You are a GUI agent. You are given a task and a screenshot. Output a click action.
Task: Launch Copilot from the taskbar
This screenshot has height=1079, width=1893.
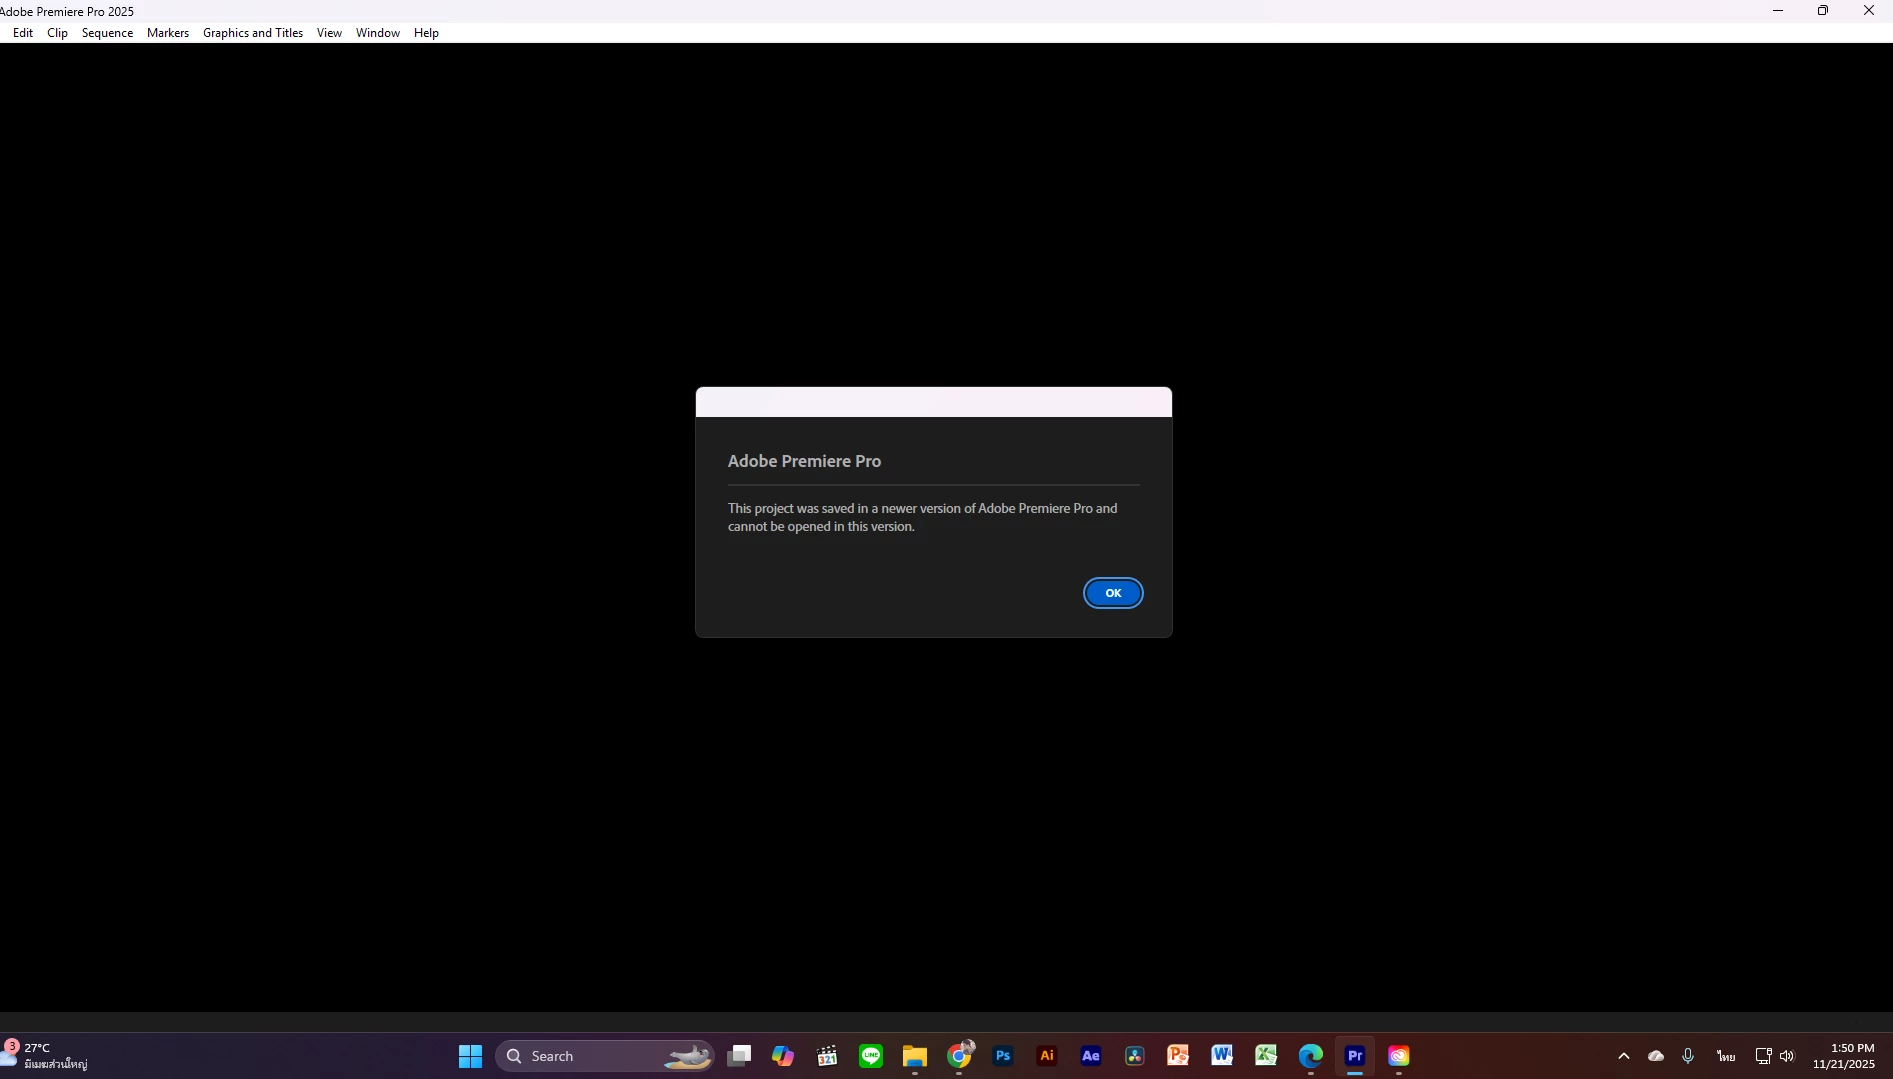(783, 1056)
